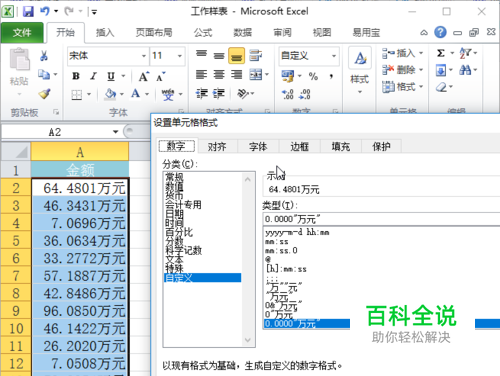Screen dimensions: 500x376
Task: Click the Fill down icon
Action: point(441,70)
